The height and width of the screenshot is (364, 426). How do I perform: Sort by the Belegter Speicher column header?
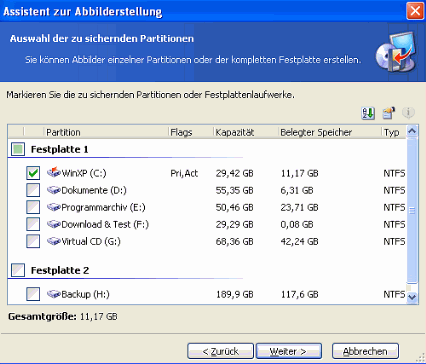click(329, 132)
